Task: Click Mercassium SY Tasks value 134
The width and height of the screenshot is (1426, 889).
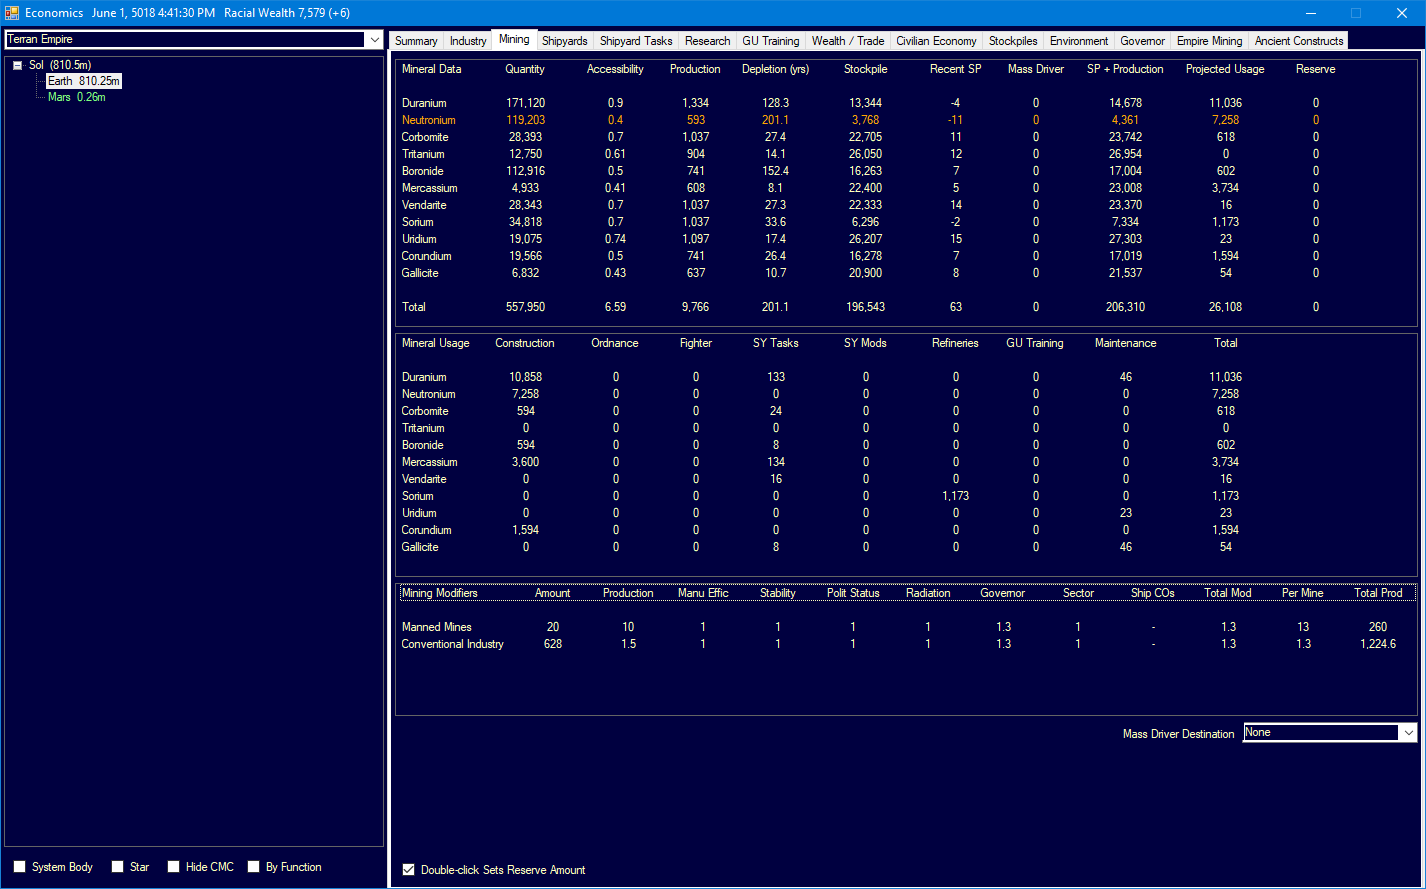Action: tap(776, 462)
